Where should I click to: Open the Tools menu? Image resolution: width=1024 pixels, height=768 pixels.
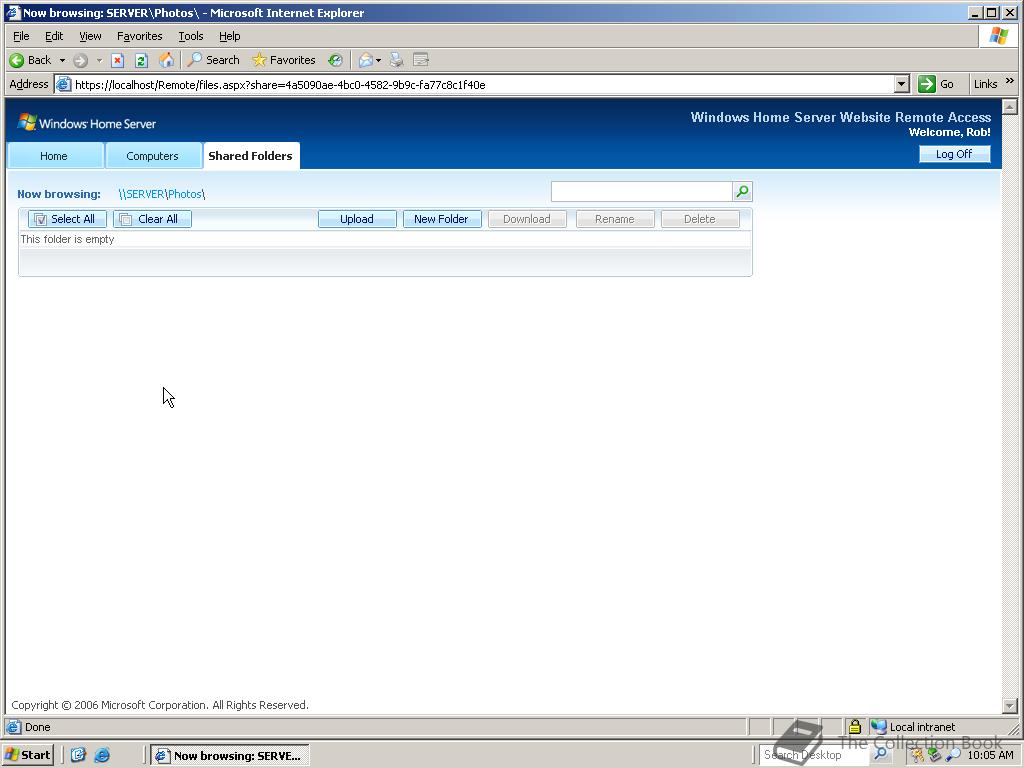pyautogui.click(x=191, y=36)
